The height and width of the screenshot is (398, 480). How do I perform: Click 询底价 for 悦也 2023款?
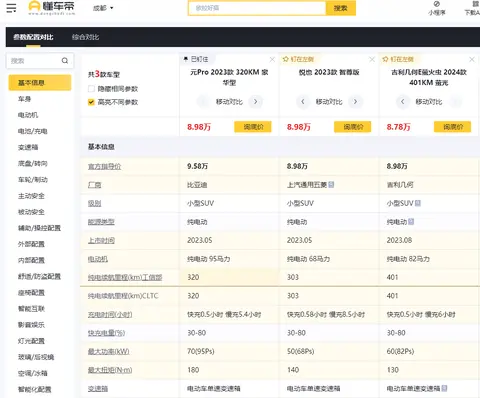(x=353, y=127)
